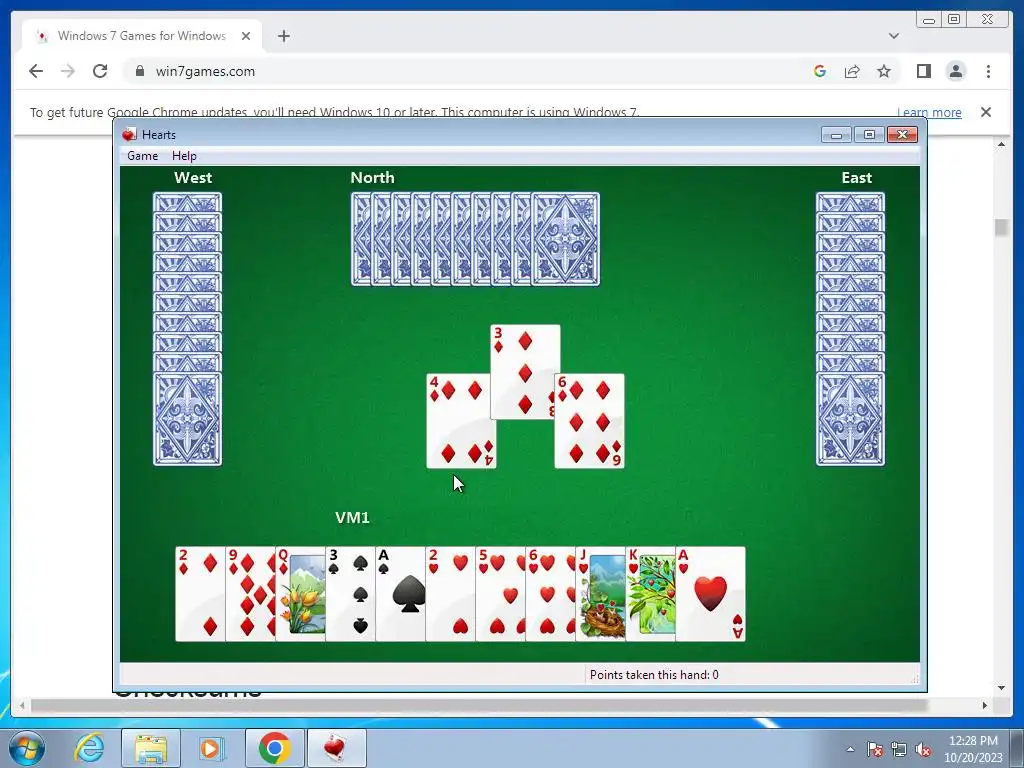Click the site lock icon in address bar
1024x768 pixels.
click(x=139, y=71)
